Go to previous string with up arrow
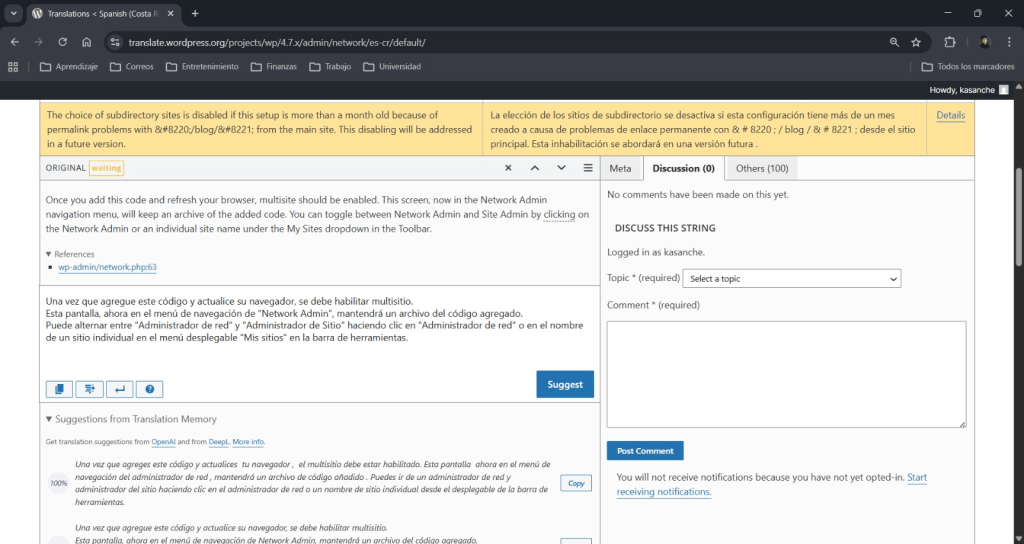The height and width of the screenshot is (544, 1024). (535, 168)
